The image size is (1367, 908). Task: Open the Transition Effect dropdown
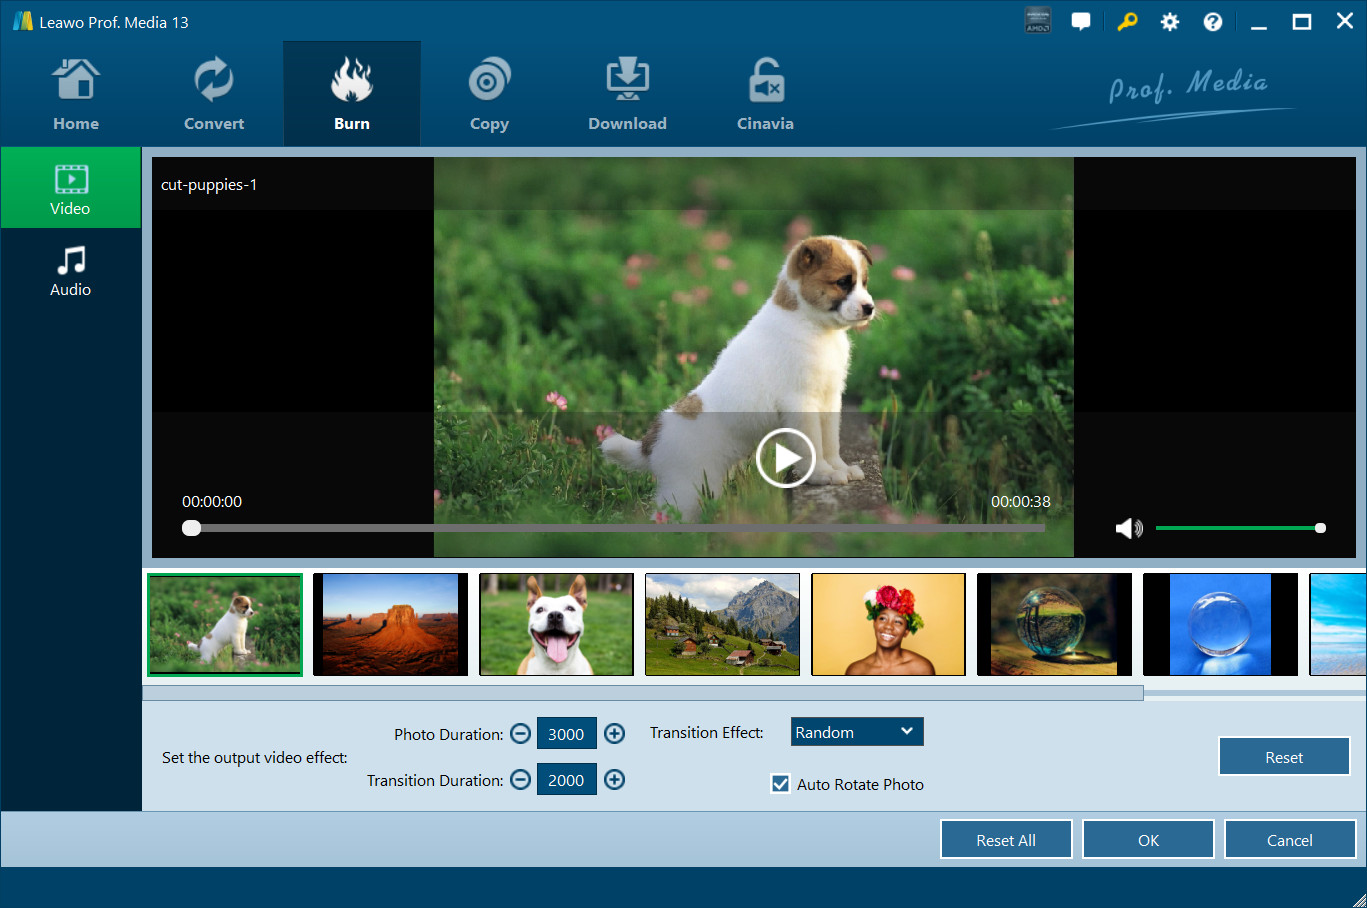[856, 731]
